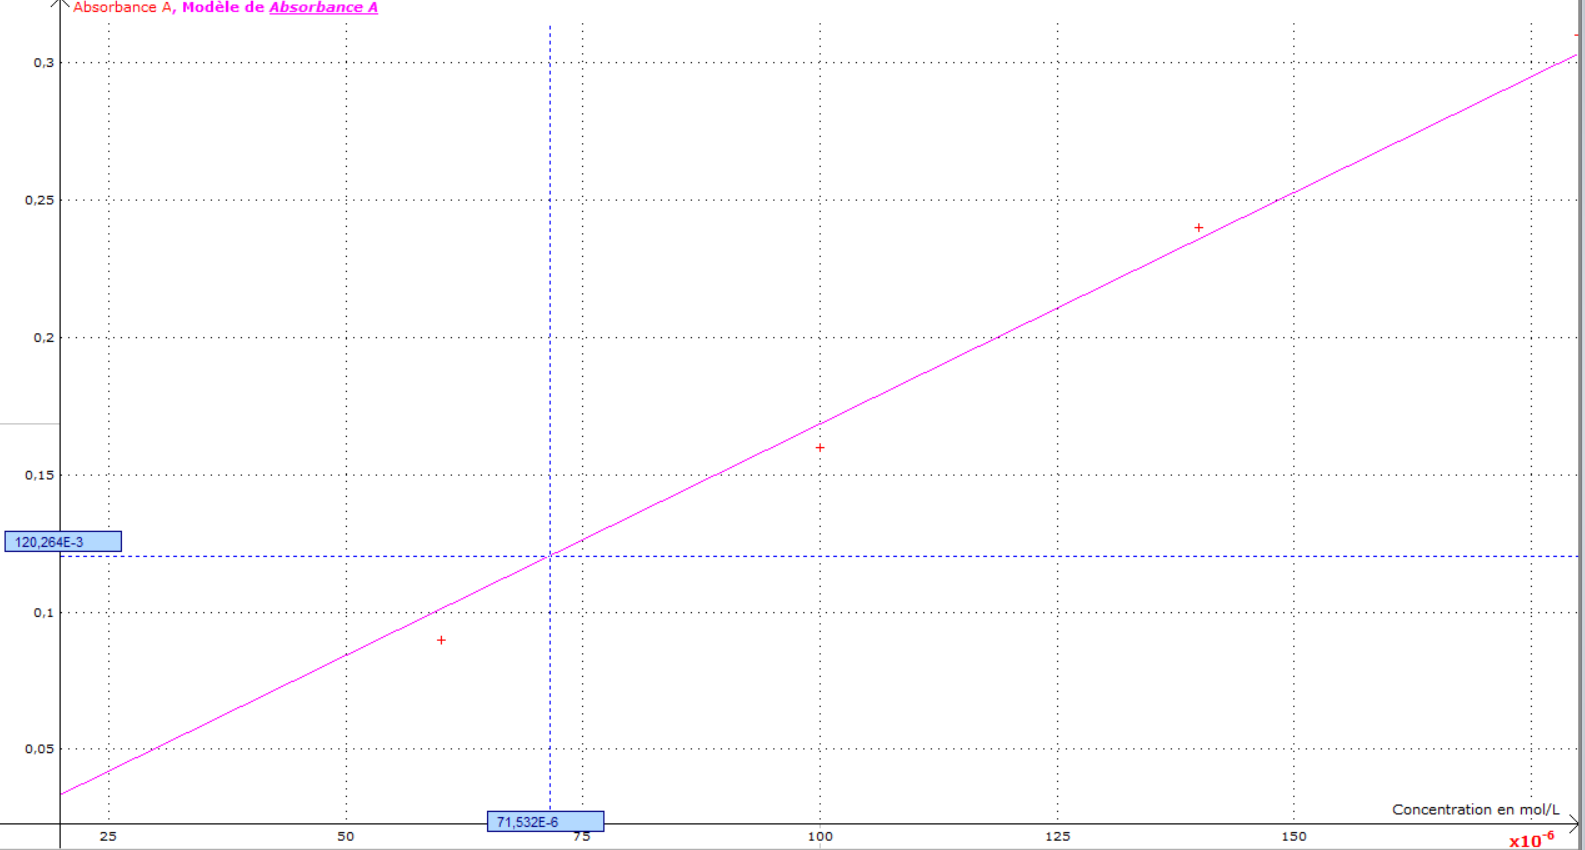Click the vertical blue dashed cursor line
Image resolution: width=1585 pixels, height=850 pixels.
[550, 300]
